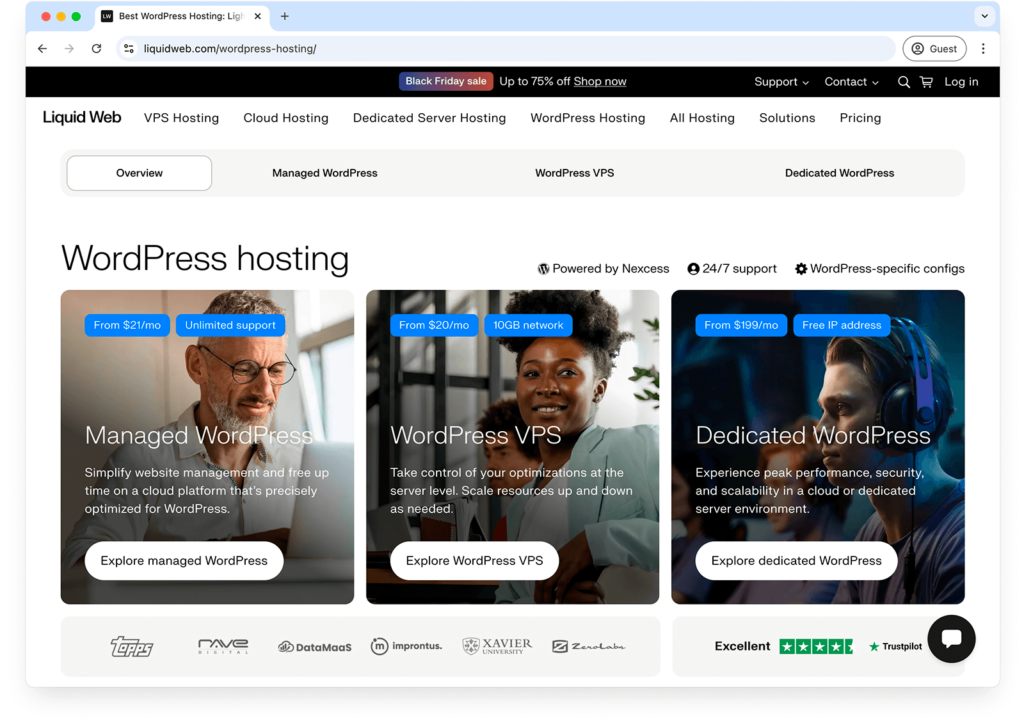Viewport: 1024px width, 721px height.
Task: Close the Best WordPress Hosting tab
Action: click(258, 16)
